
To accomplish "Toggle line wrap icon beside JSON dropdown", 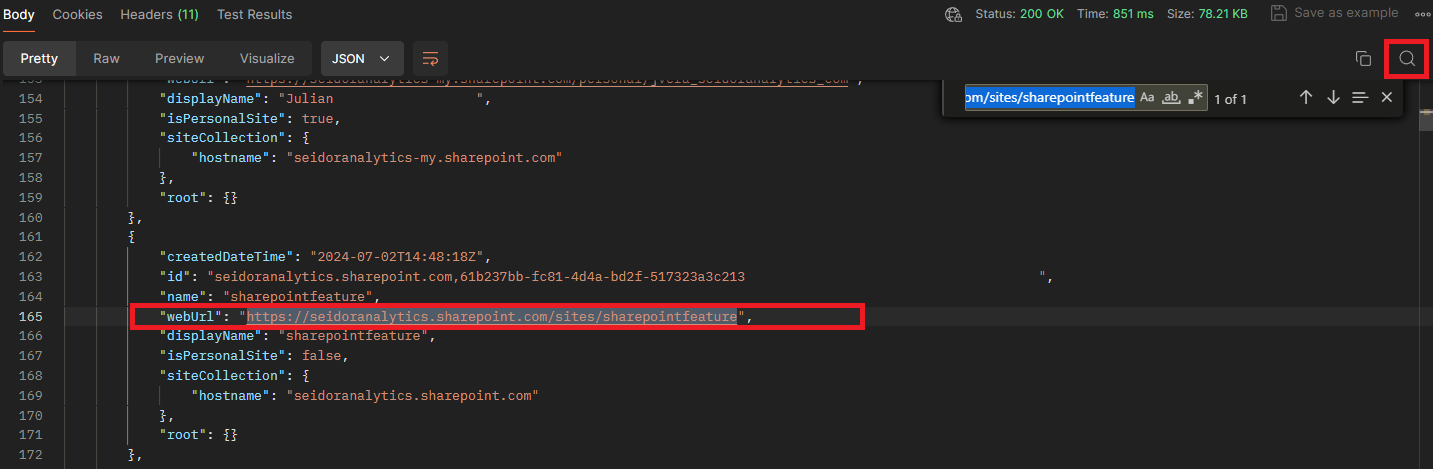I will click(x=430, y=59).
